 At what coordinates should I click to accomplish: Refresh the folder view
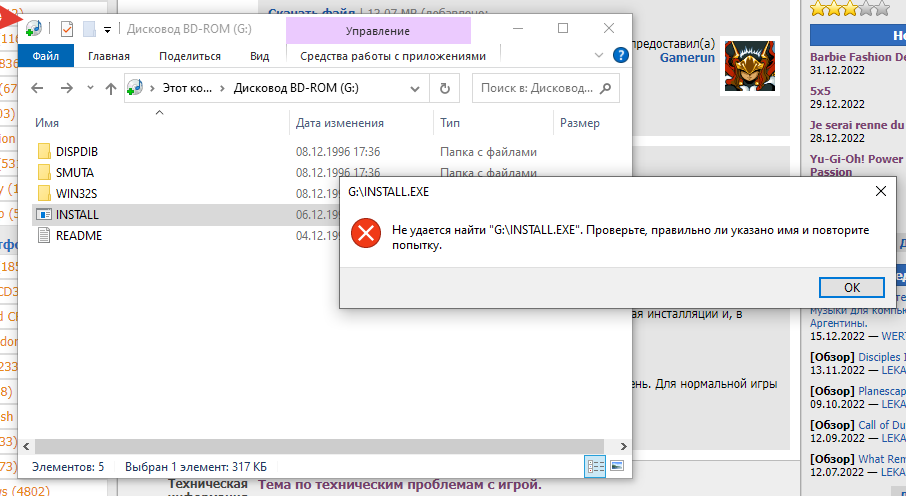(444, 88)
